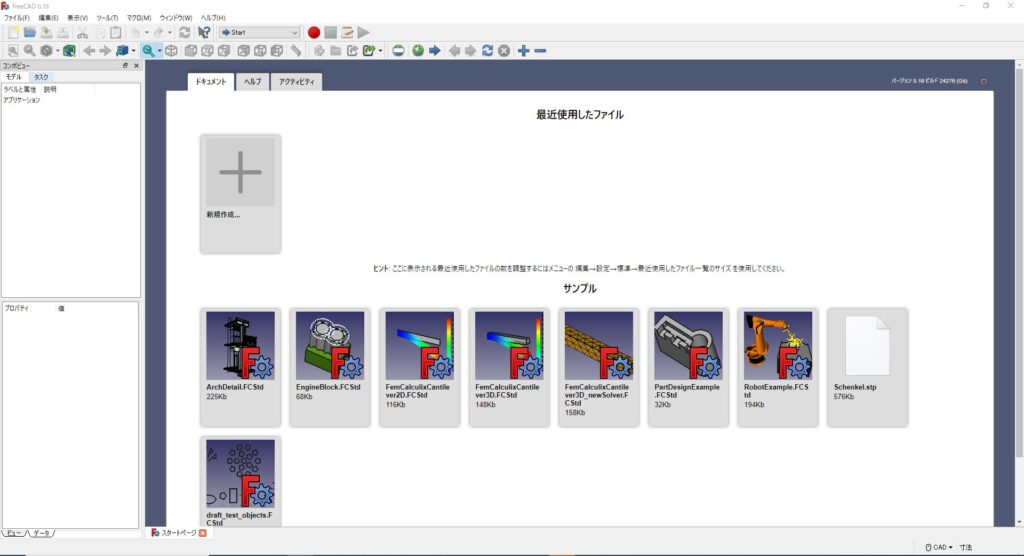This screenshot has height=556, width=1024.
Task: Click the create group folder icon
Action: point(336,51)
